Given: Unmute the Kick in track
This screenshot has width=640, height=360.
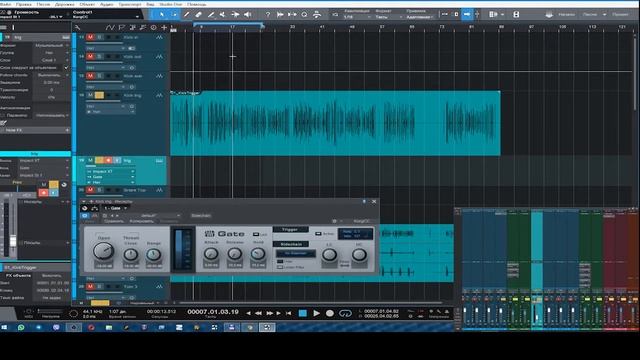Looking at the screenshot, I should pos(90,38).
